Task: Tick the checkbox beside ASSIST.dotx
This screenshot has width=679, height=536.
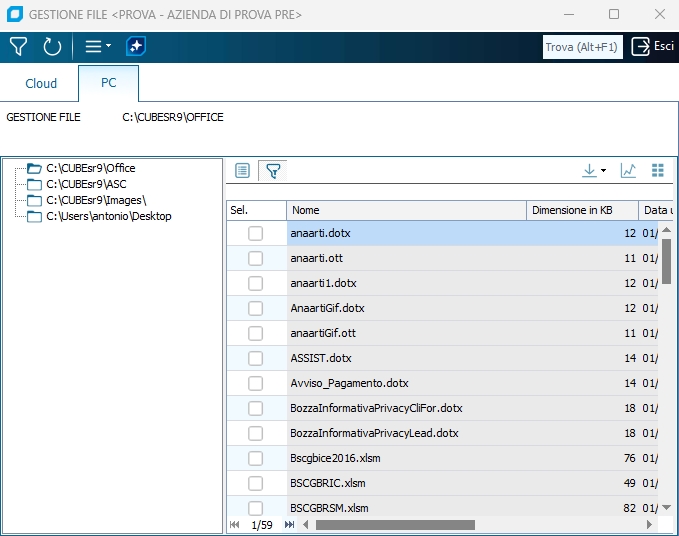Action: tap(256, 358)
